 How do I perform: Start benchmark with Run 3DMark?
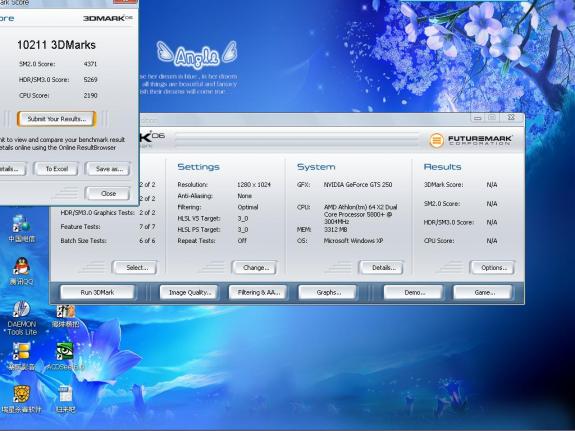tap(98, 292)
